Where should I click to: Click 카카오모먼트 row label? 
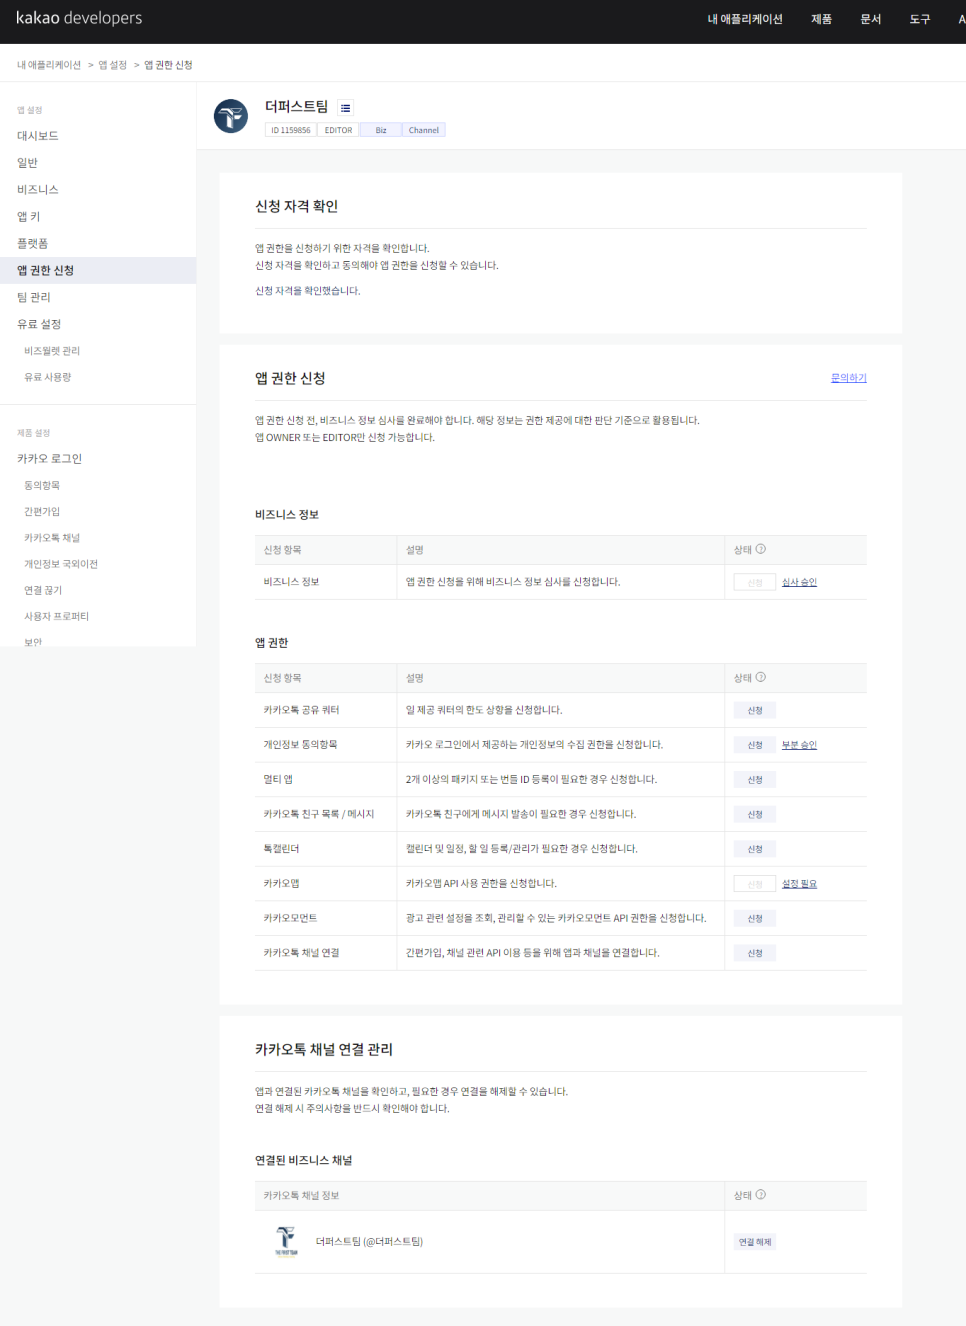pyautogui.click(x=290, y=918)
